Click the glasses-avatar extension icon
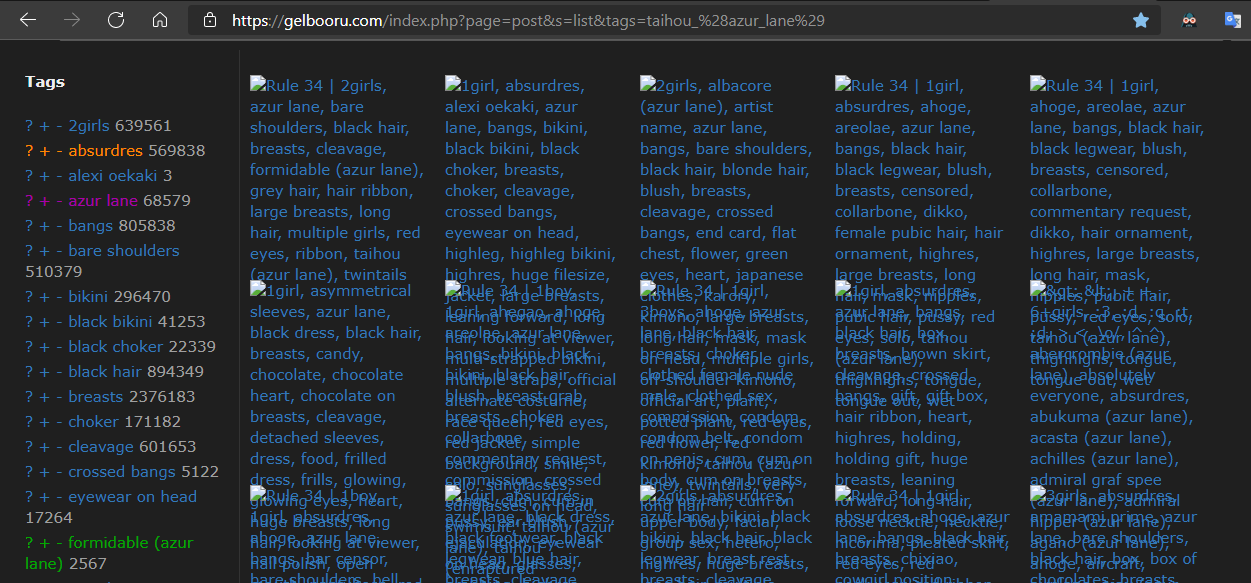The height and width of the screenshot is (583, 1251). 1189,19
